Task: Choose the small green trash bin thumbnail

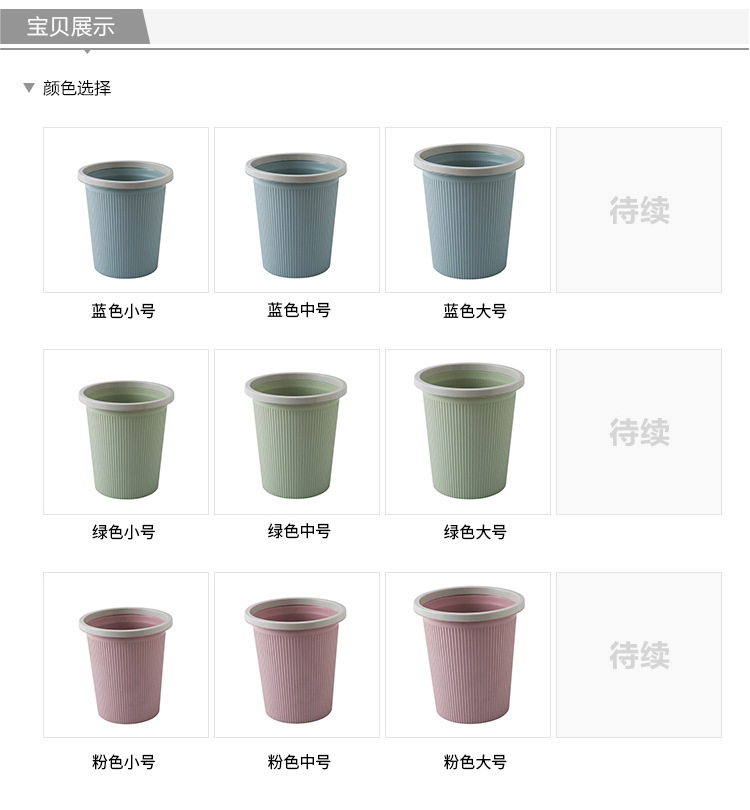Action: 126,432
